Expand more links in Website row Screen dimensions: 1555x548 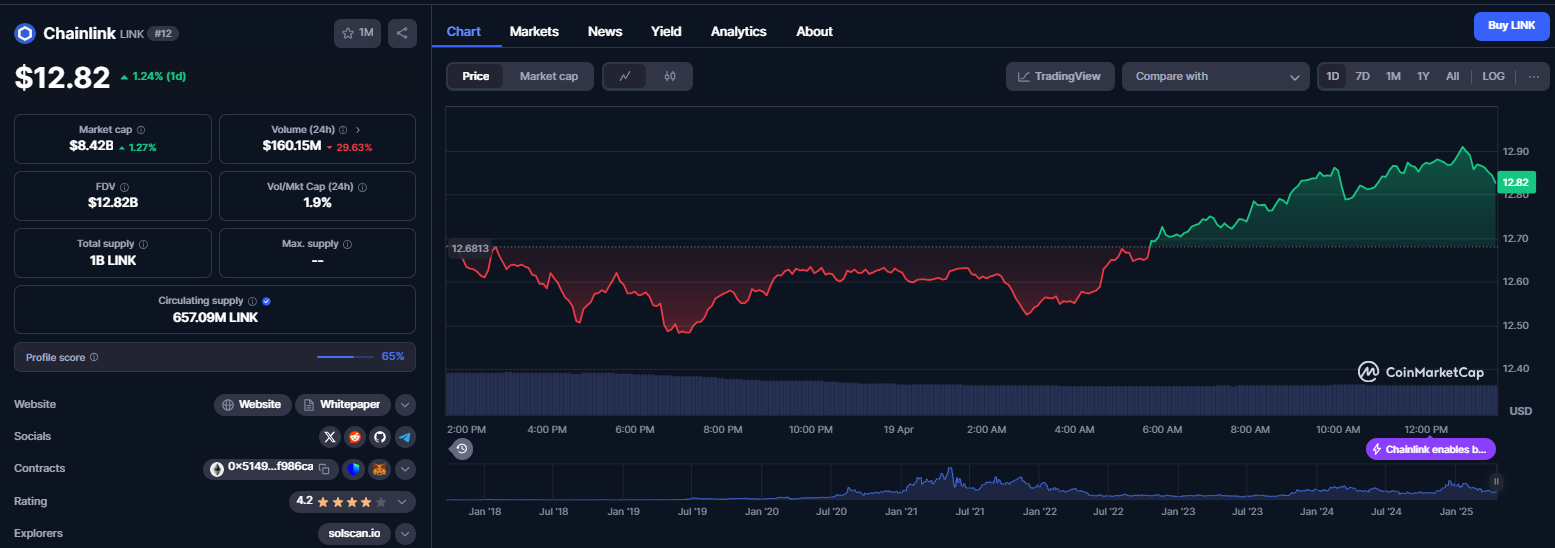coord(405,405)
